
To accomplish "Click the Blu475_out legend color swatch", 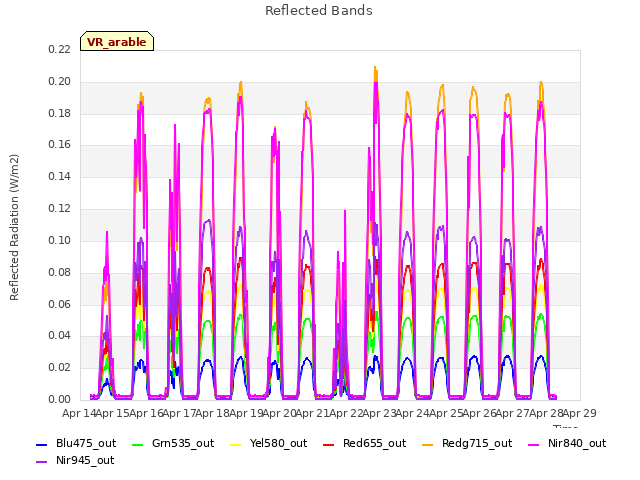I will pyautogui.click(x=42, y=444).
